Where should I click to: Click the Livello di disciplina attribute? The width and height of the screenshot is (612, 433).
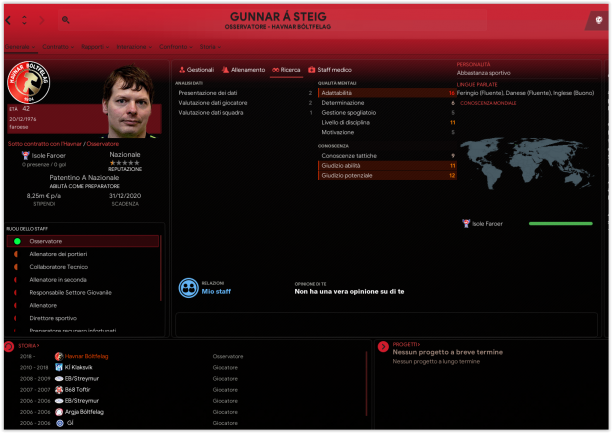(387, 123)
